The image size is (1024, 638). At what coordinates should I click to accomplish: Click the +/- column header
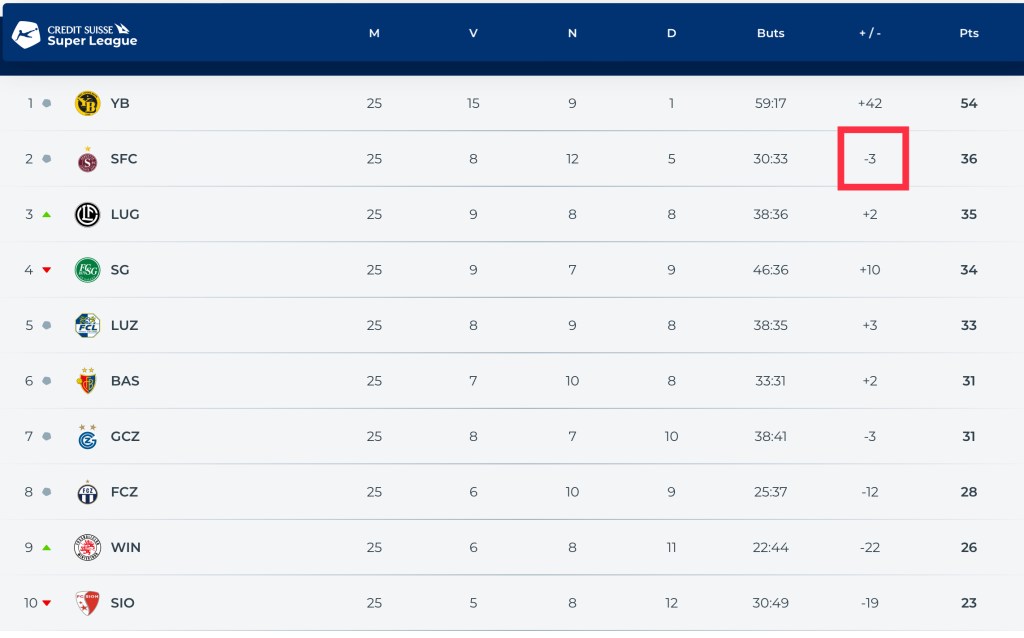[869, 33]
